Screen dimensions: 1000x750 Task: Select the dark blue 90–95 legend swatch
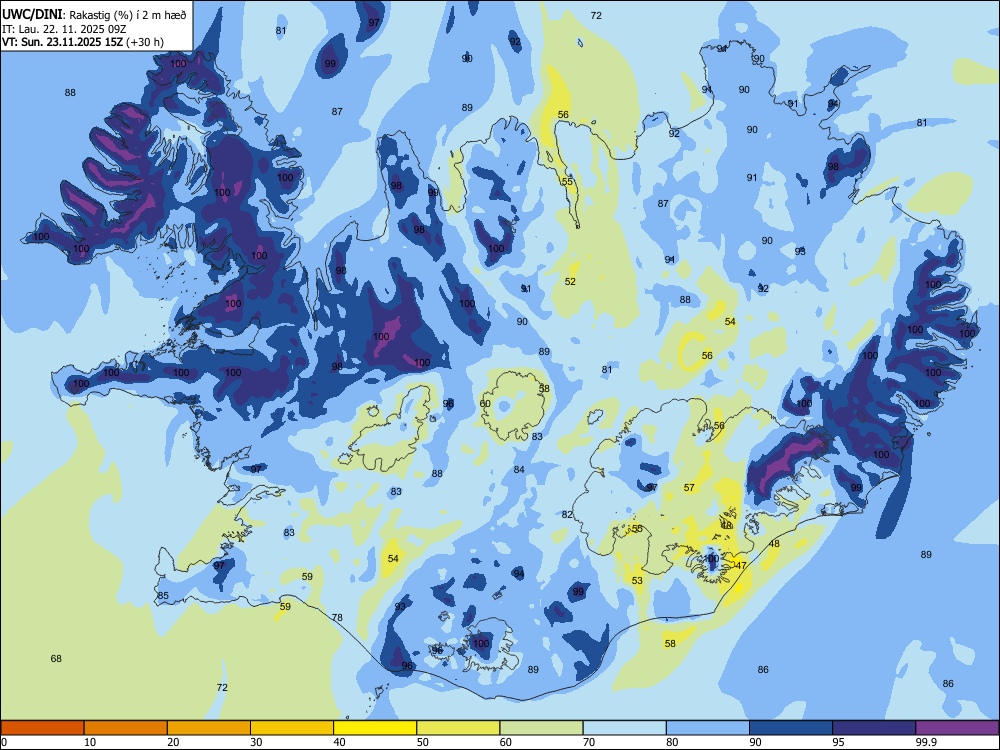pyautogui.click(x=791, y=728)
